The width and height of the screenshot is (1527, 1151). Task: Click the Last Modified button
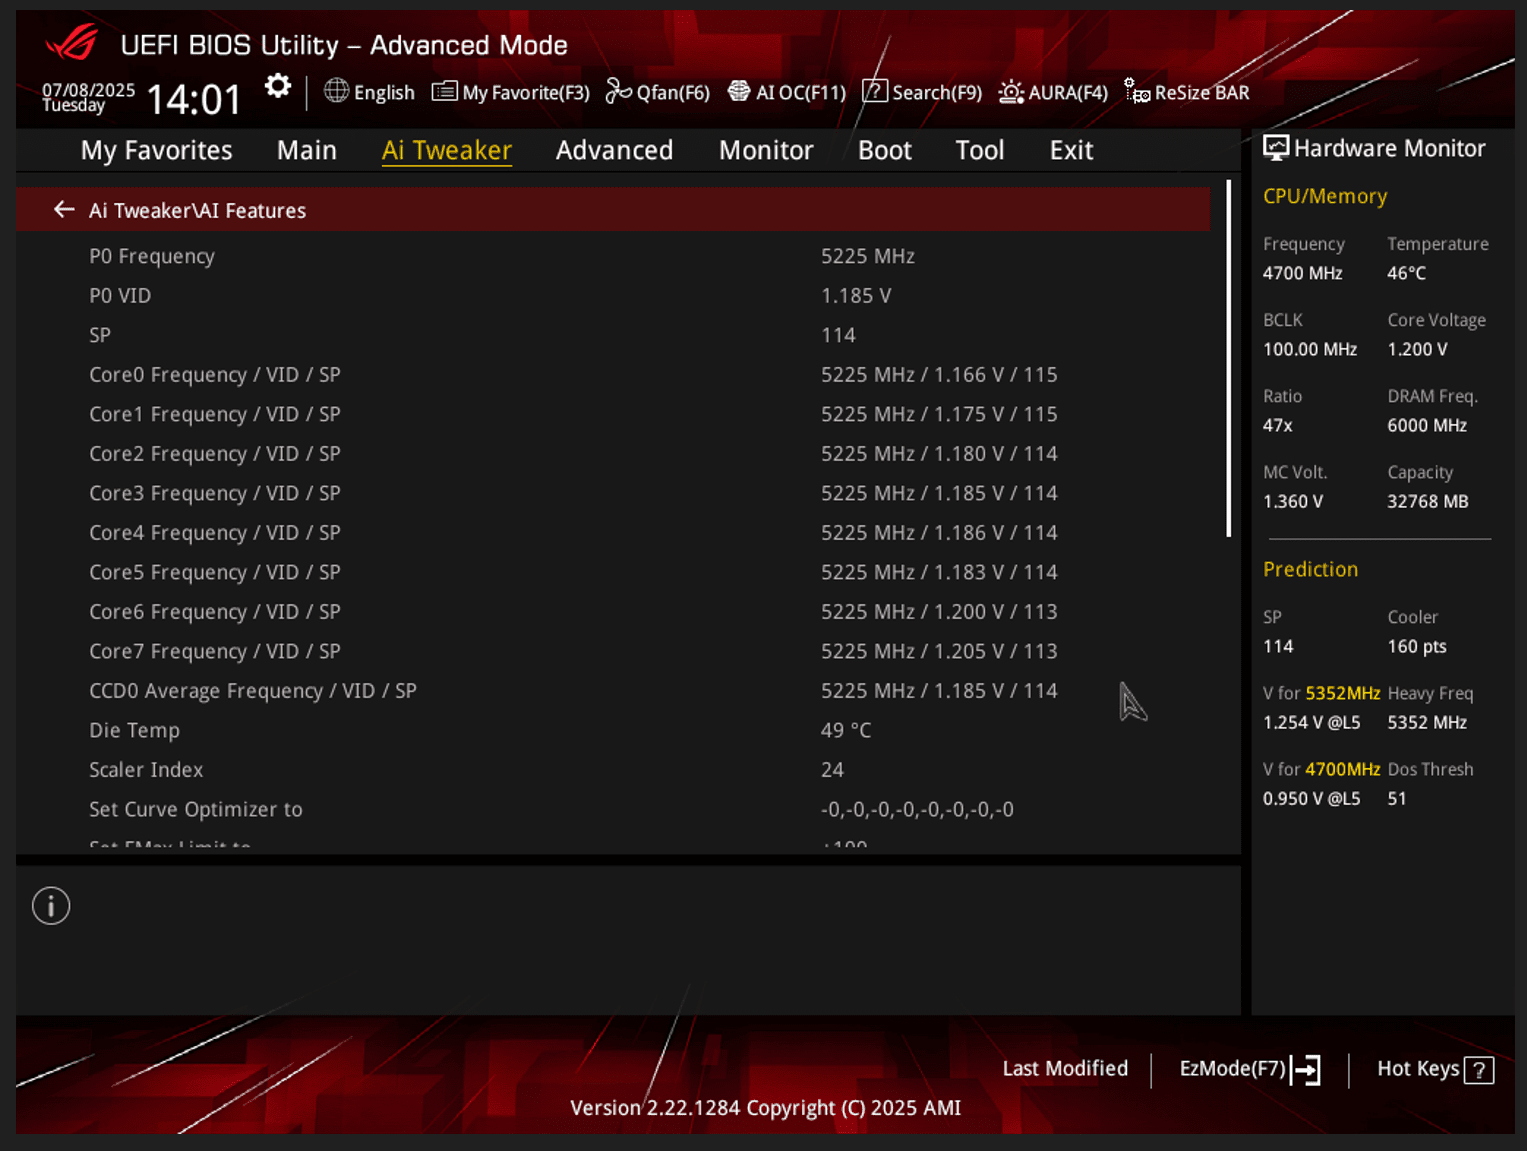coord(1065,1068)
